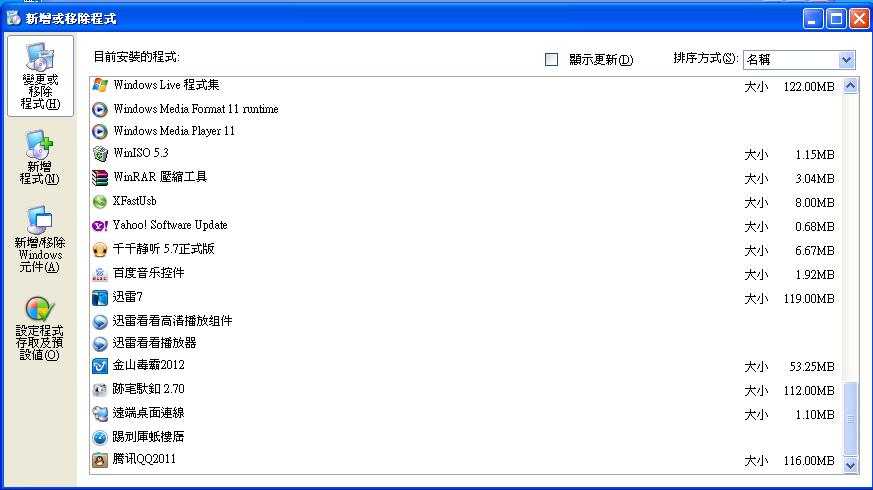Click the blue clock icon above 腾讯QQ2011

(100, 438)
